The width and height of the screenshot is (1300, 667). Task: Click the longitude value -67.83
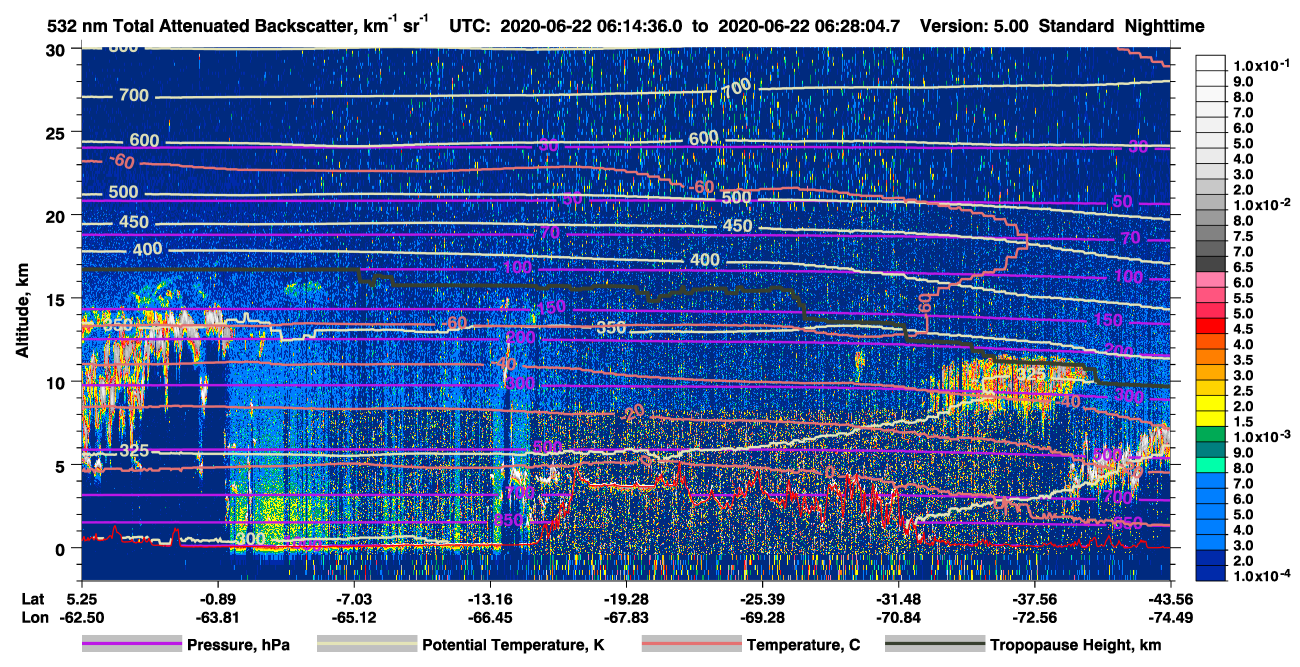tap(625, 617)
